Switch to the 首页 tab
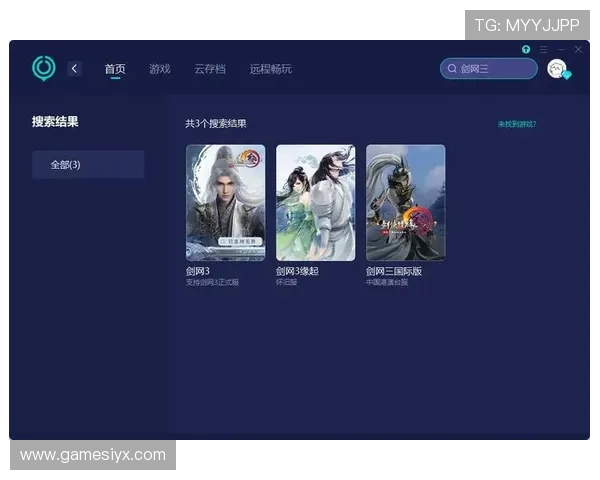Screen dimensions: 600x480 115,69
